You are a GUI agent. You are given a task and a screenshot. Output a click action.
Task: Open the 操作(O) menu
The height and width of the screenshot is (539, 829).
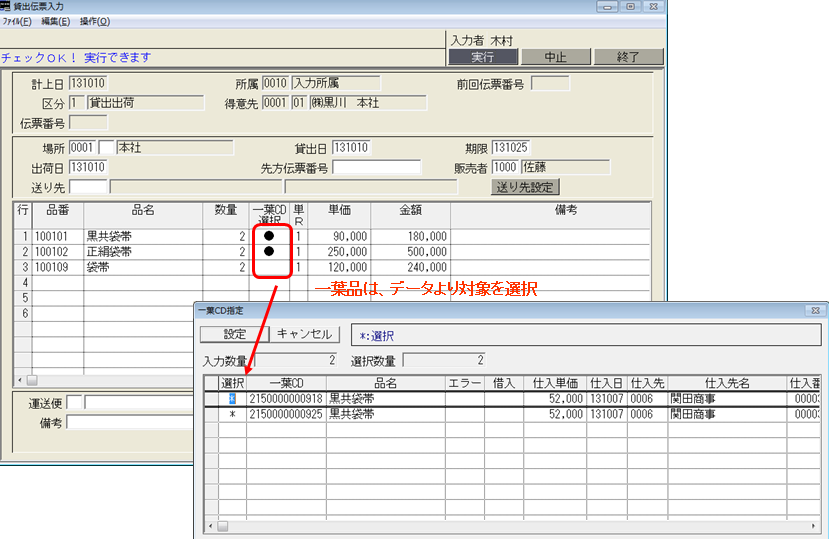(x=95, y=21)
